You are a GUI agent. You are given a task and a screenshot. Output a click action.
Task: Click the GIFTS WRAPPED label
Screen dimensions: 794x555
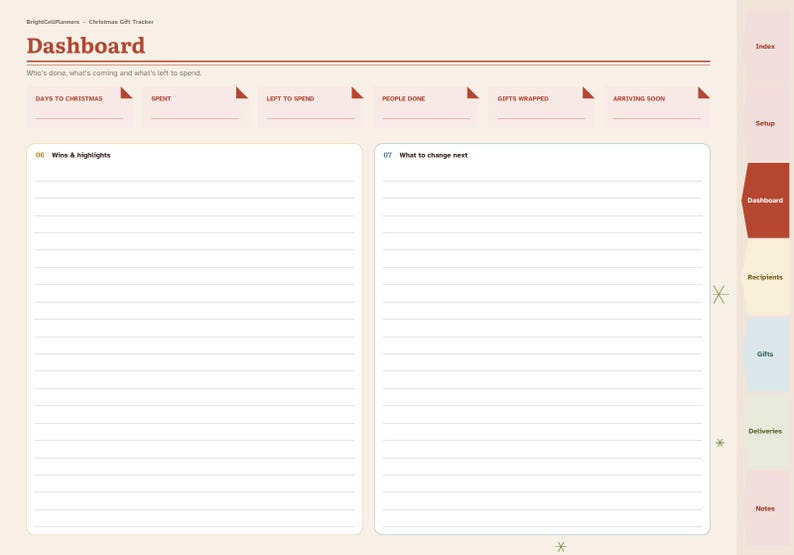pyautogui.click(x=523, y=99)
